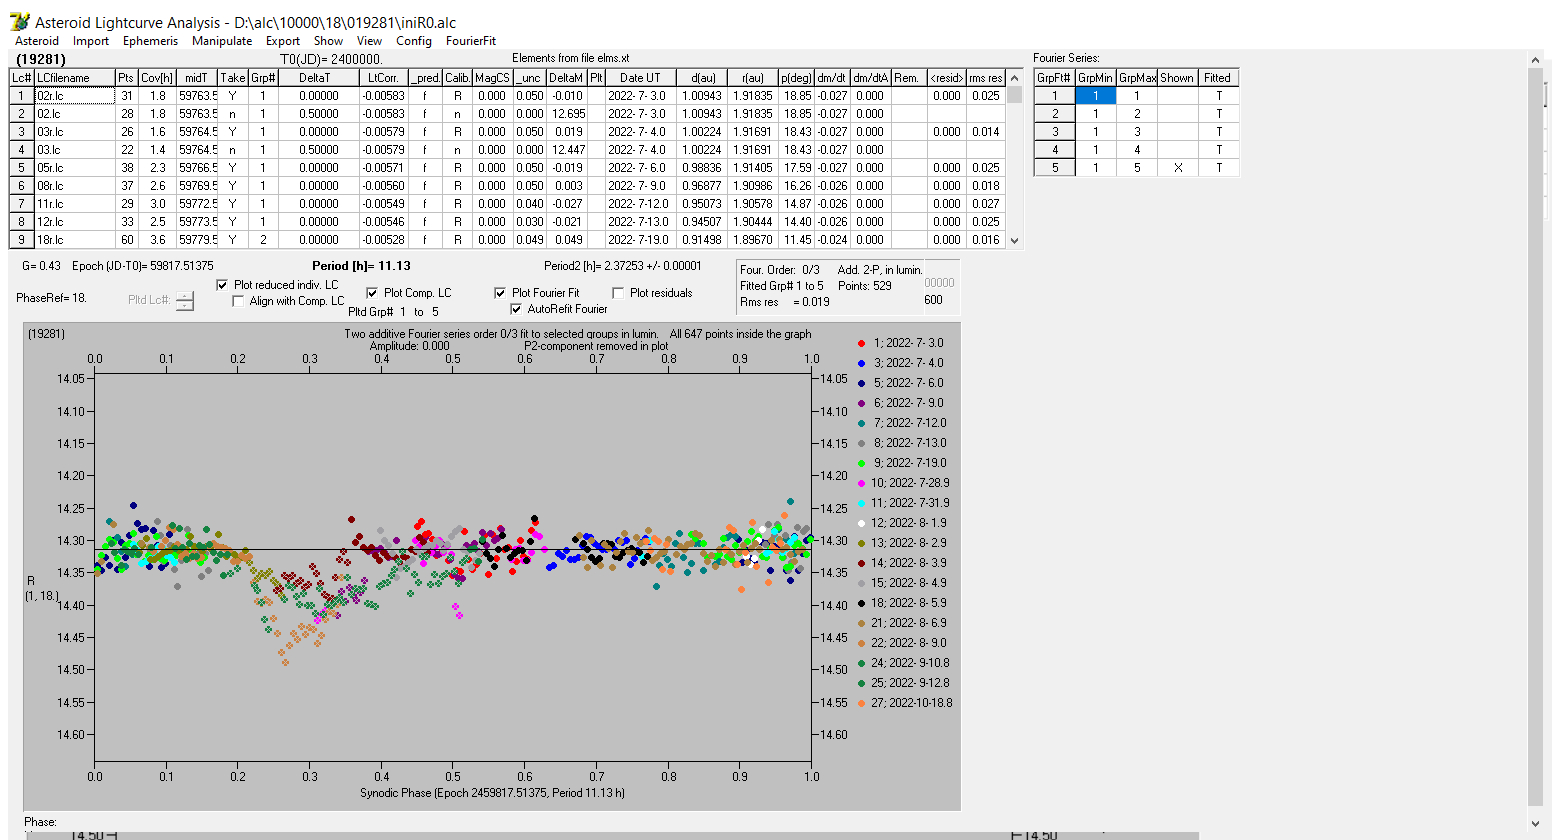Click purple legend dot for 6; 2022-7-9.0

[861, 403]
